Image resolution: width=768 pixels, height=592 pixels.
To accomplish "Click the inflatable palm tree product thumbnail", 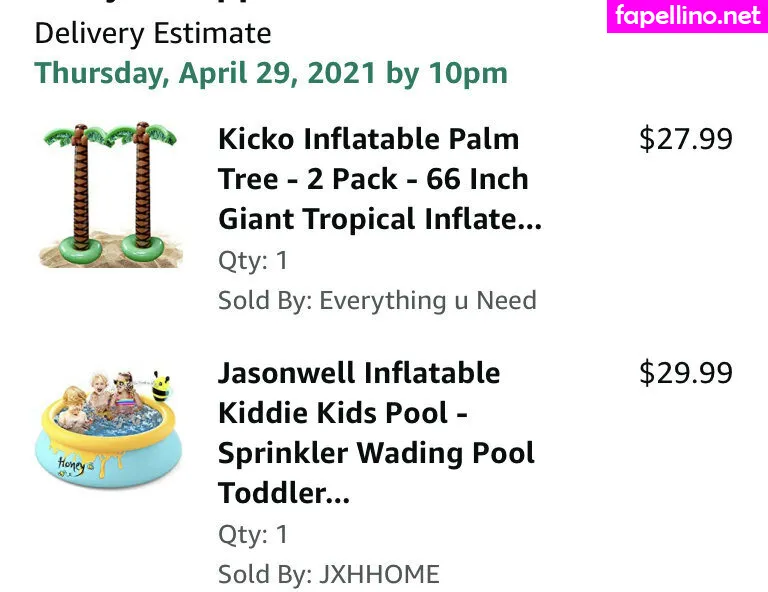I will click(110, 194).
